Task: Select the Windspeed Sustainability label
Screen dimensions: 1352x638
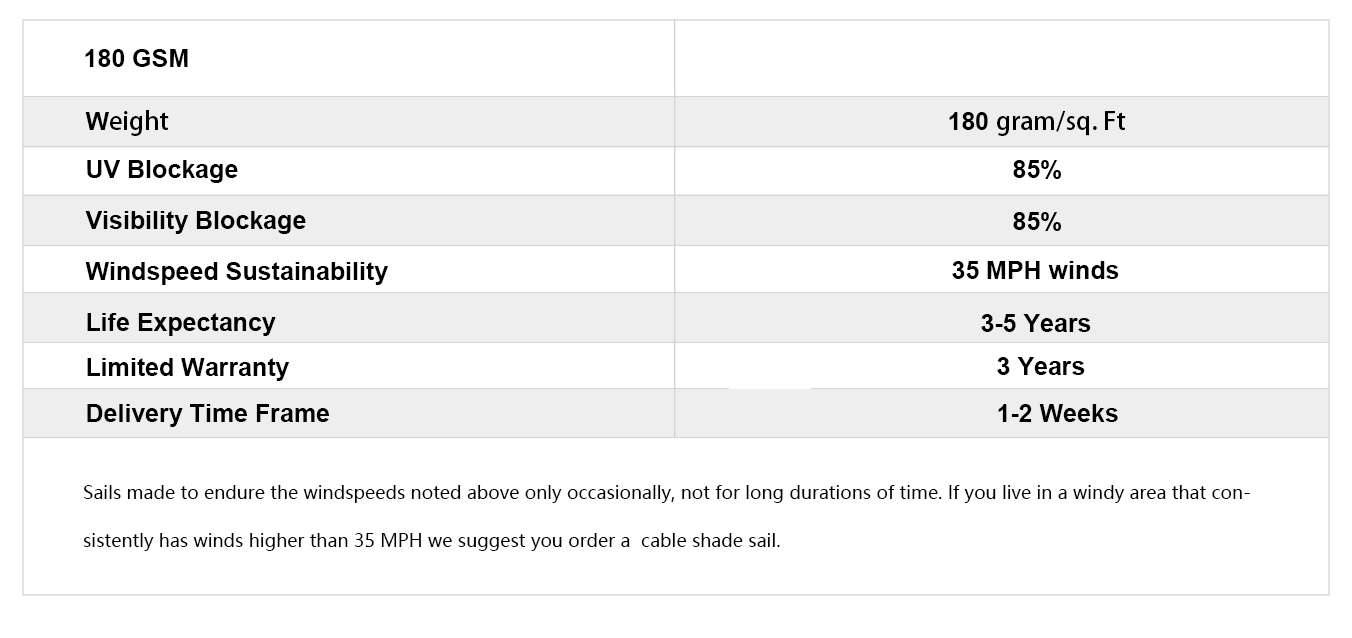Action: pyautogui.click(x=236, y=272)
